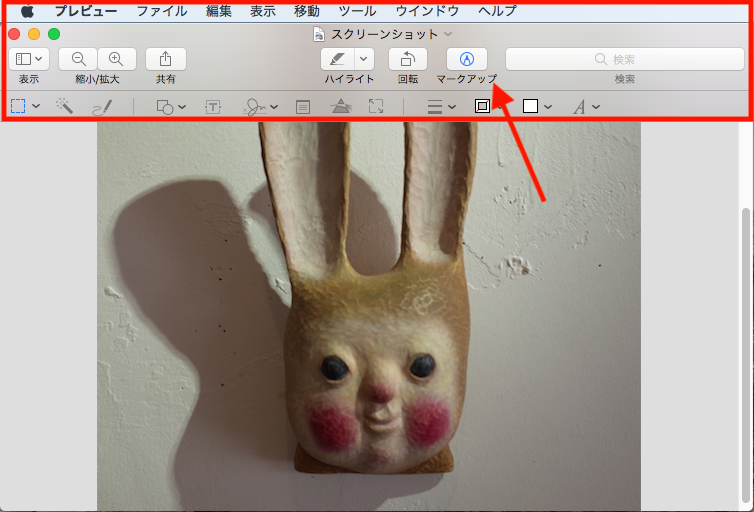Click into the search (検索) field

(624, 59)
